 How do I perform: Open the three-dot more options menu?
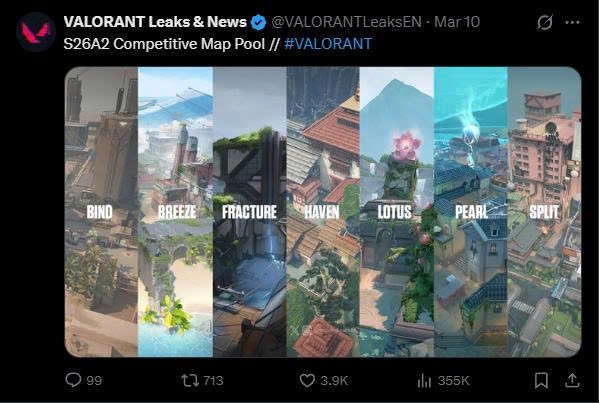coord(572,22)
